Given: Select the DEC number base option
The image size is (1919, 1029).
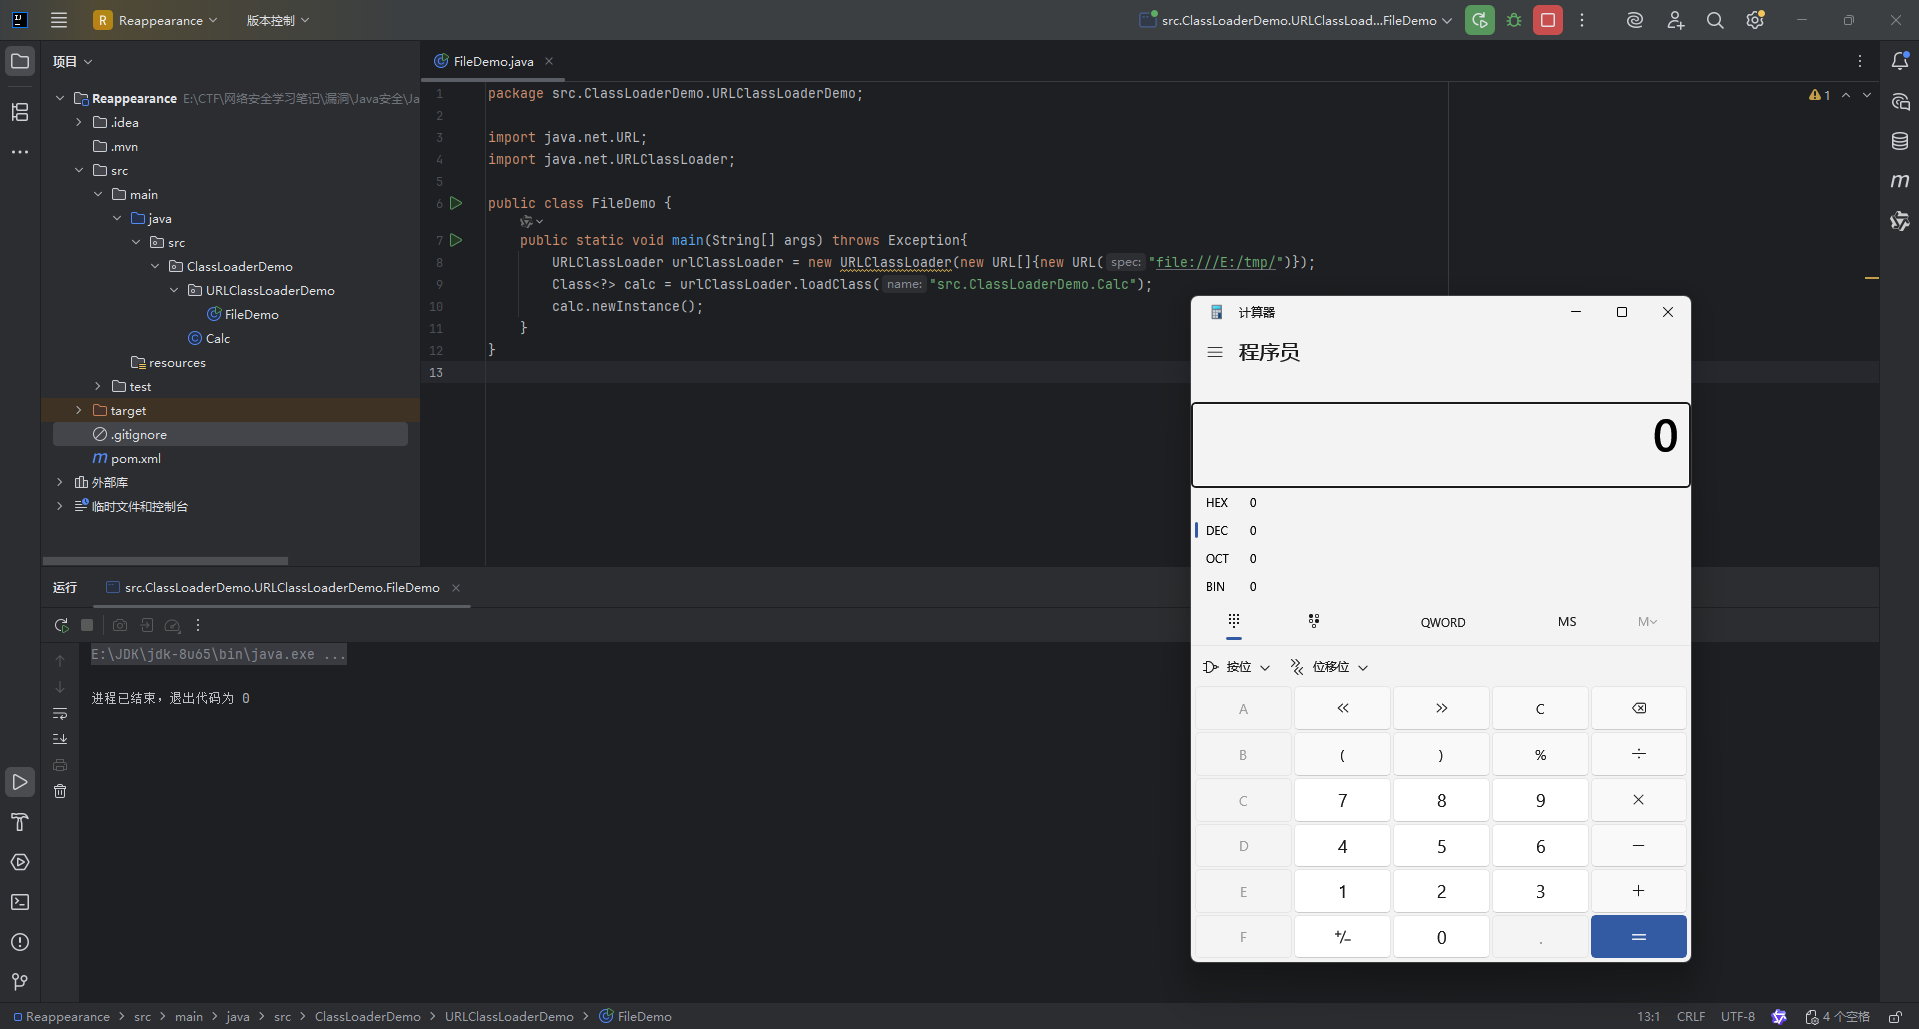Looking at the screenshot, I should pos(1217,531).
